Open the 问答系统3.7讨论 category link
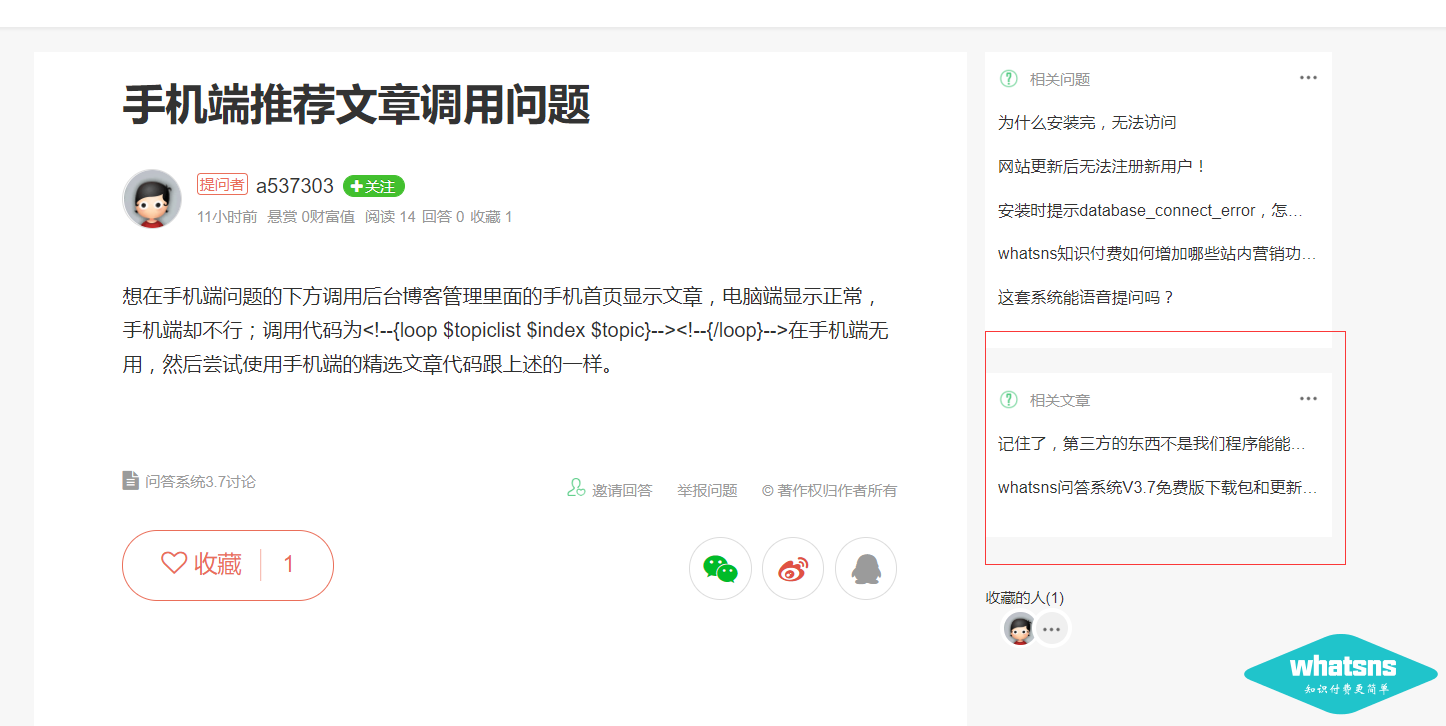 click(200, 482)
